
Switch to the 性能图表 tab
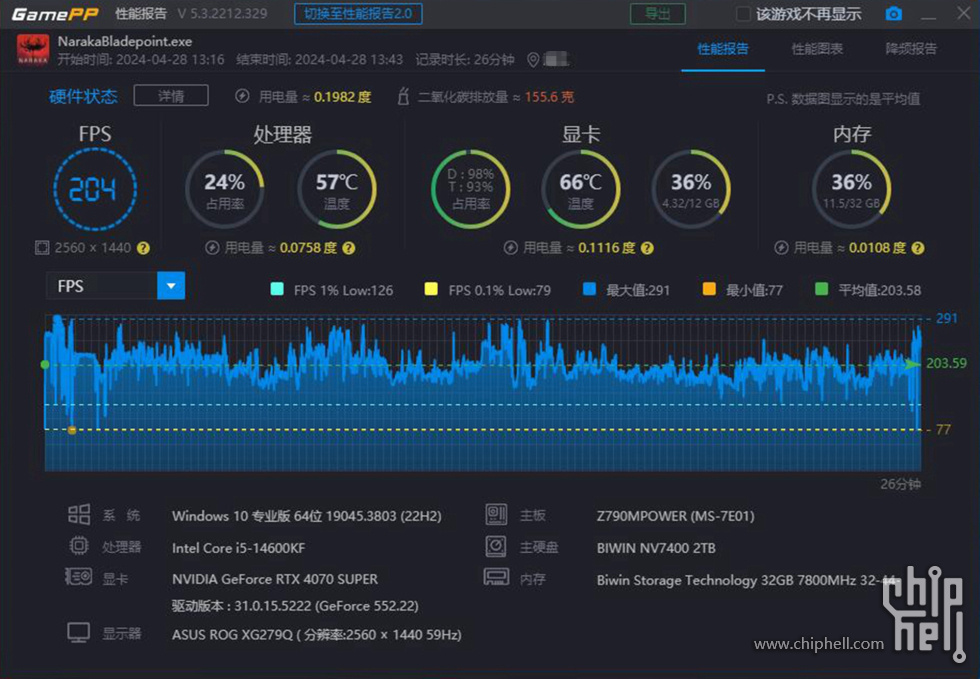pyautogui.click(x=817, y=49)
